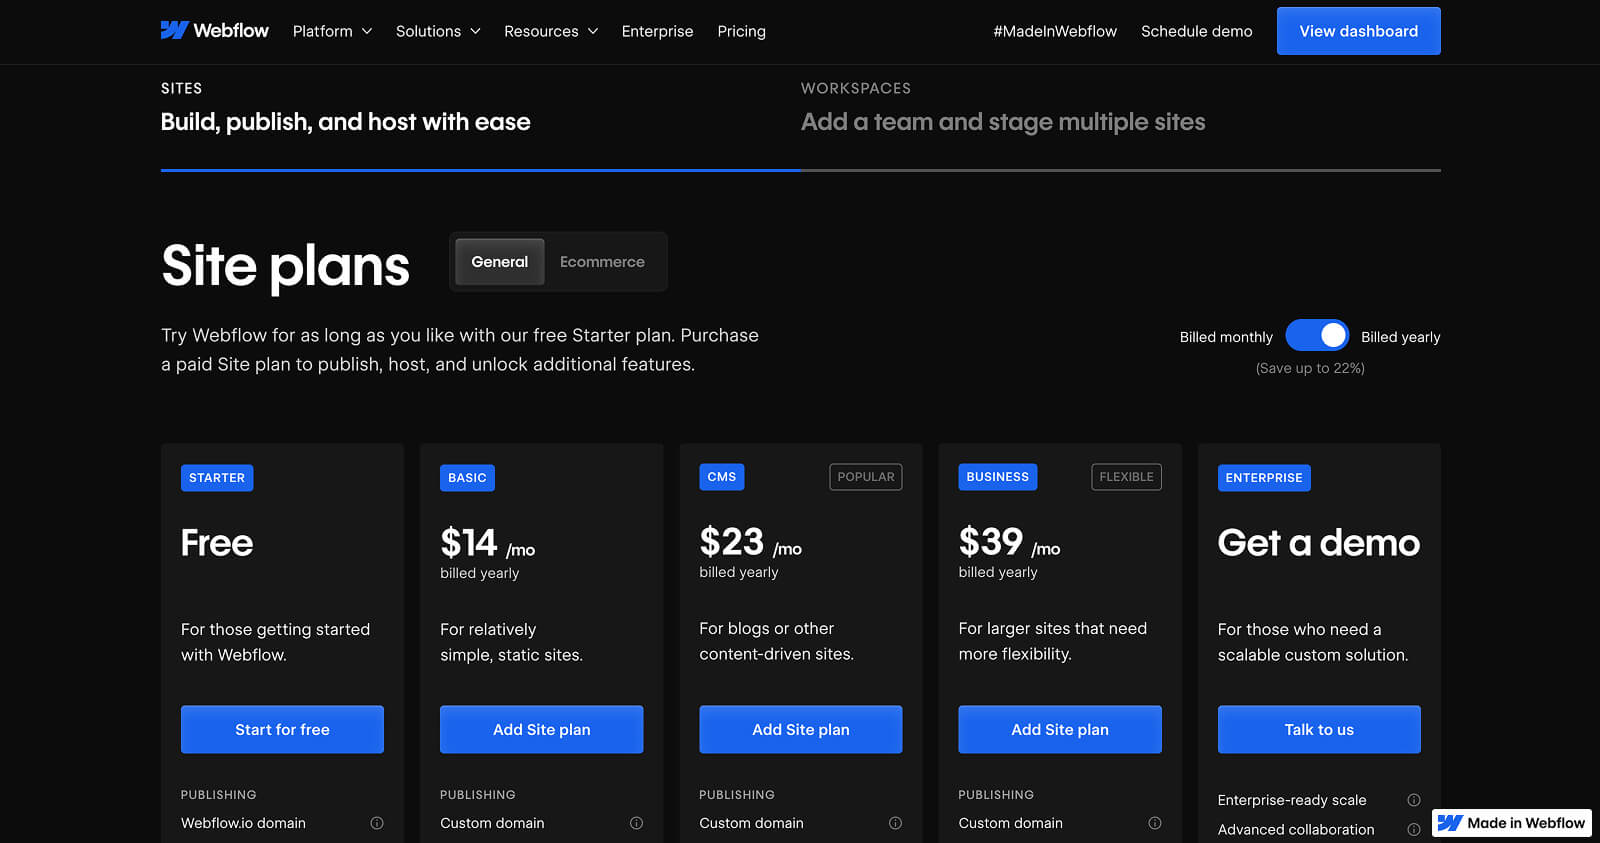Viewport: 1600px width, 843px height.
Task: Click the 'Site plans' heading
Action: coord(285,266)
